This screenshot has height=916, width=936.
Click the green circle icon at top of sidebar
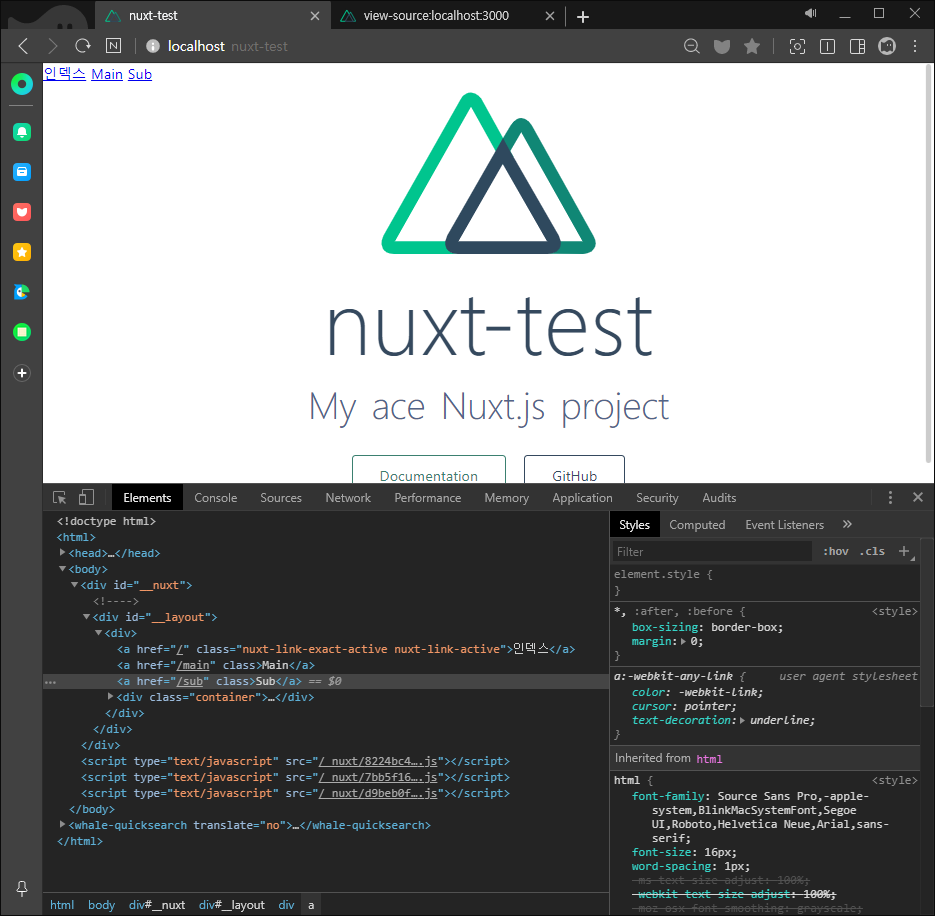pos(22,84)
